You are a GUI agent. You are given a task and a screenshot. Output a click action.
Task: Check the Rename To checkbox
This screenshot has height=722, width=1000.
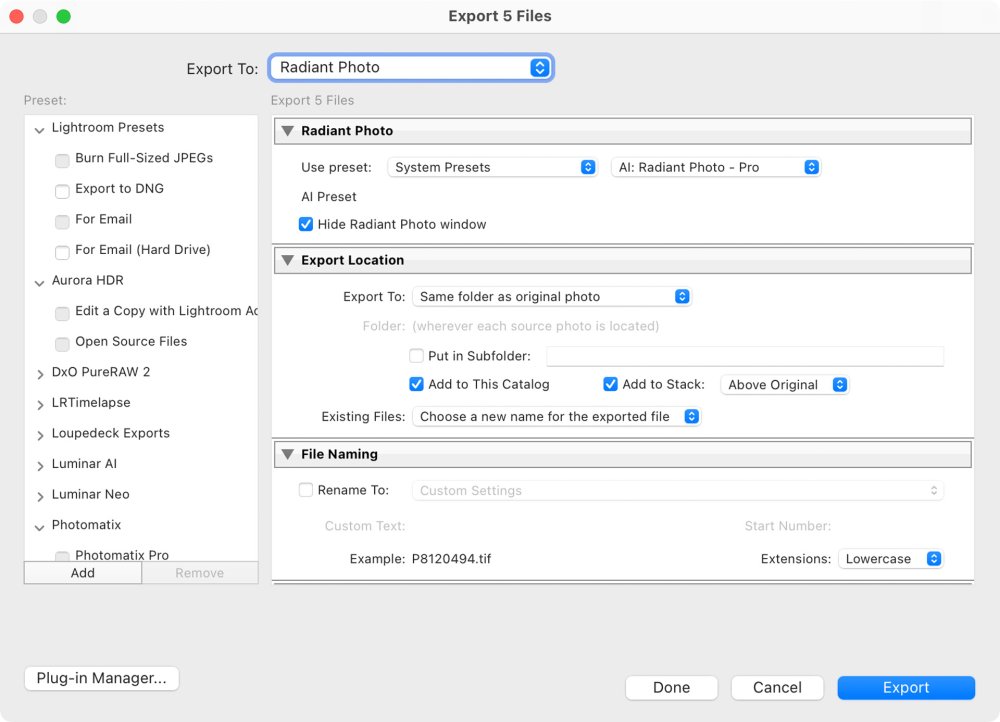click(306, 490)
